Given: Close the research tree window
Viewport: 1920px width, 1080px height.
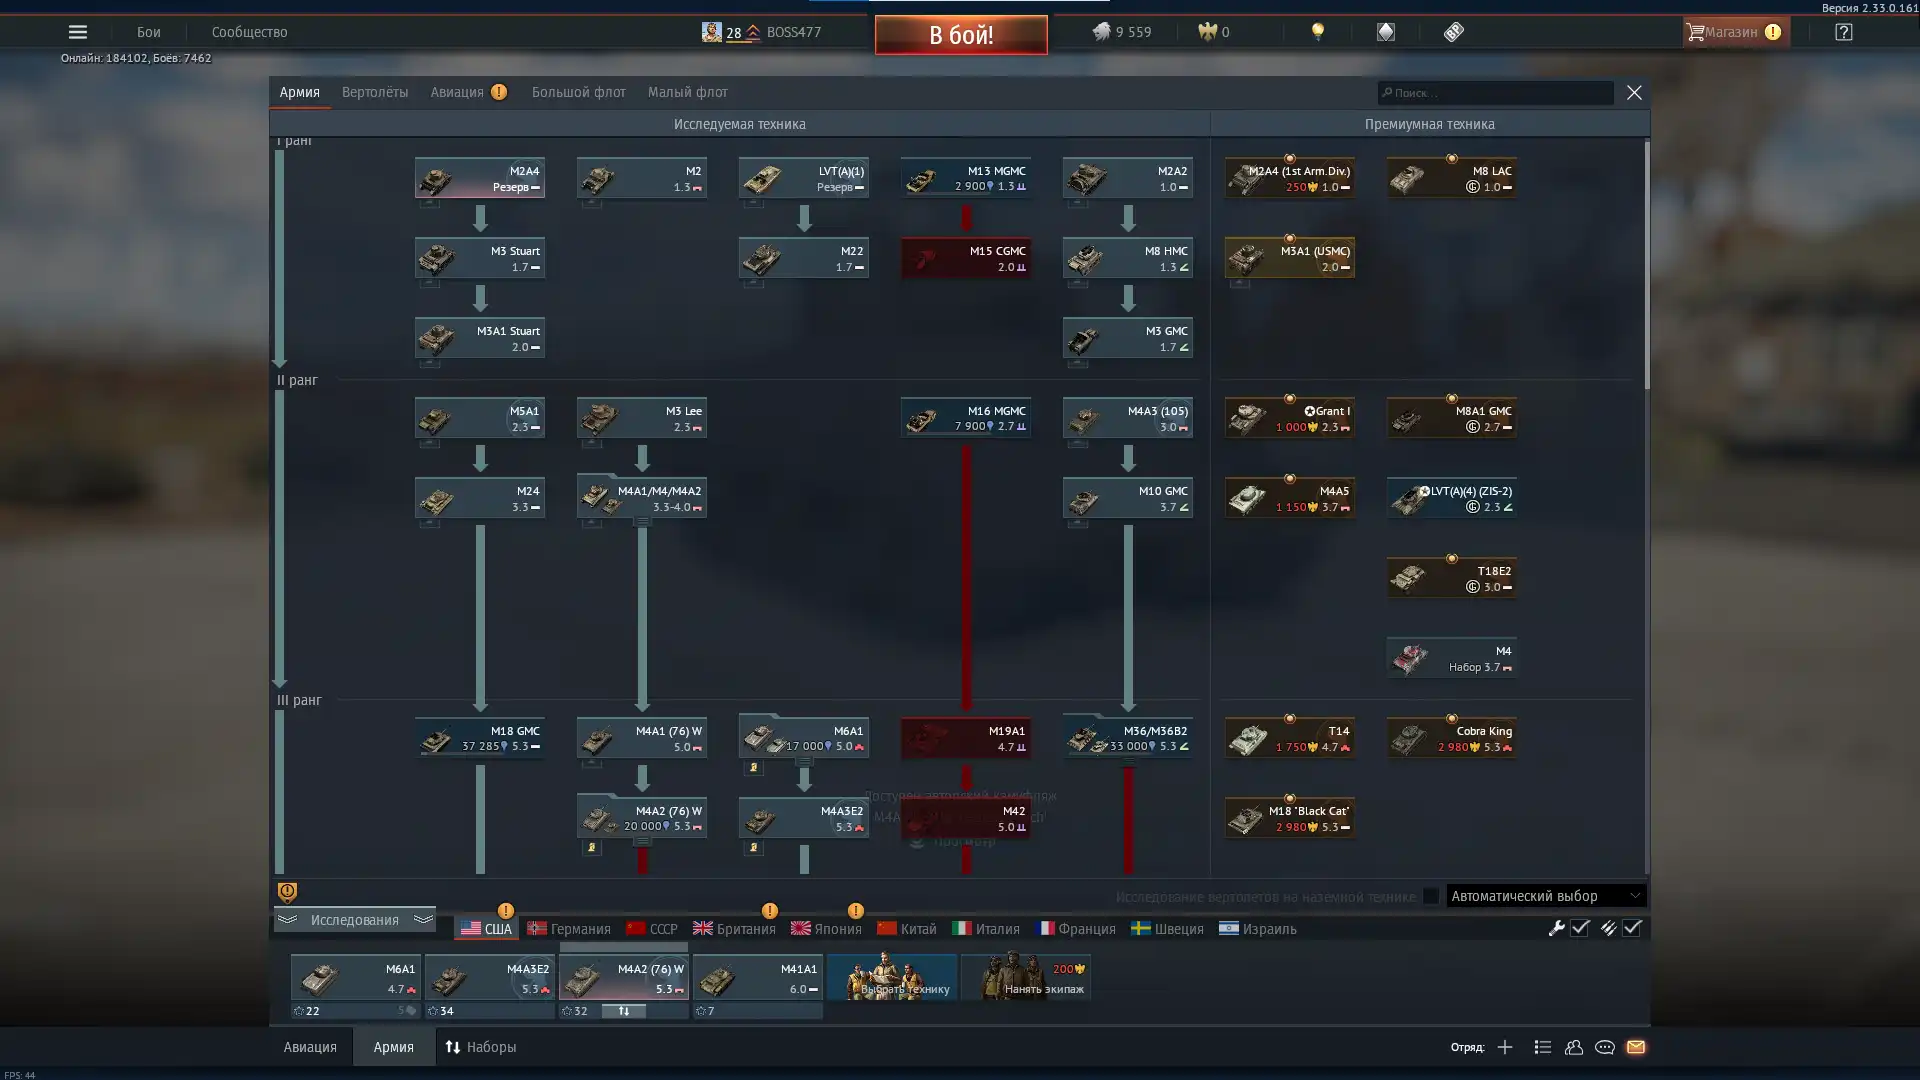Looking at the screenshot, I should [x=1634, y=93].
